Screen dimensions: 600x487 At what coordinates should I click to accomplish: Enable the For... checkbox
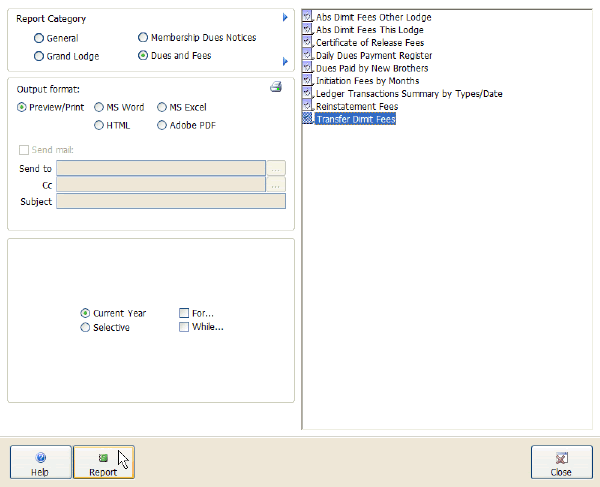[184, 313]
